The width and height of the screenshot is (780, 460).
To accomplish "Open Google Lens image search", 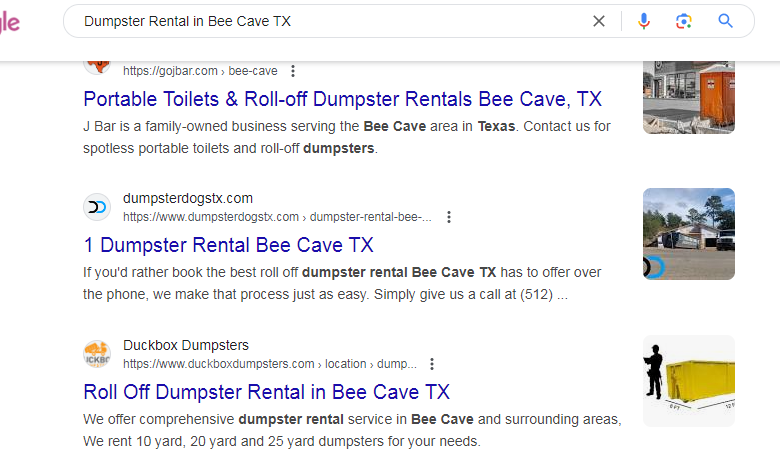I will [684, 21].
